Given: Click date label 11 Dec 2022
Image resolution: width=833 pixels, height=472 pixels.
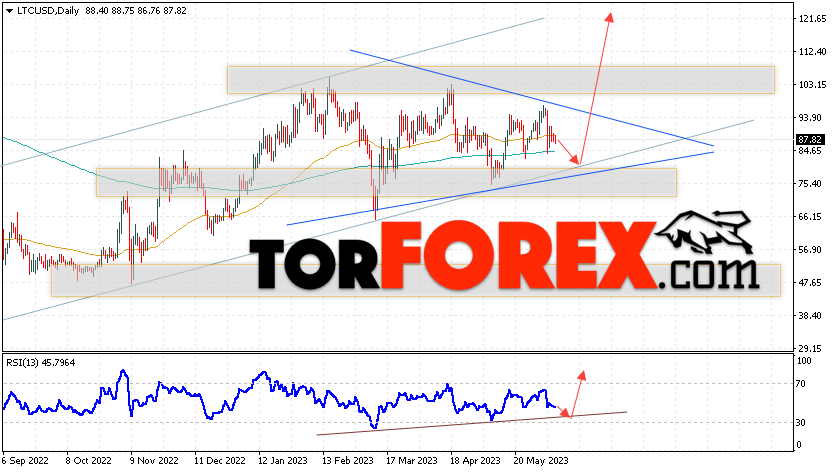Looking at the screenshot, I should [x=220, y=460].
